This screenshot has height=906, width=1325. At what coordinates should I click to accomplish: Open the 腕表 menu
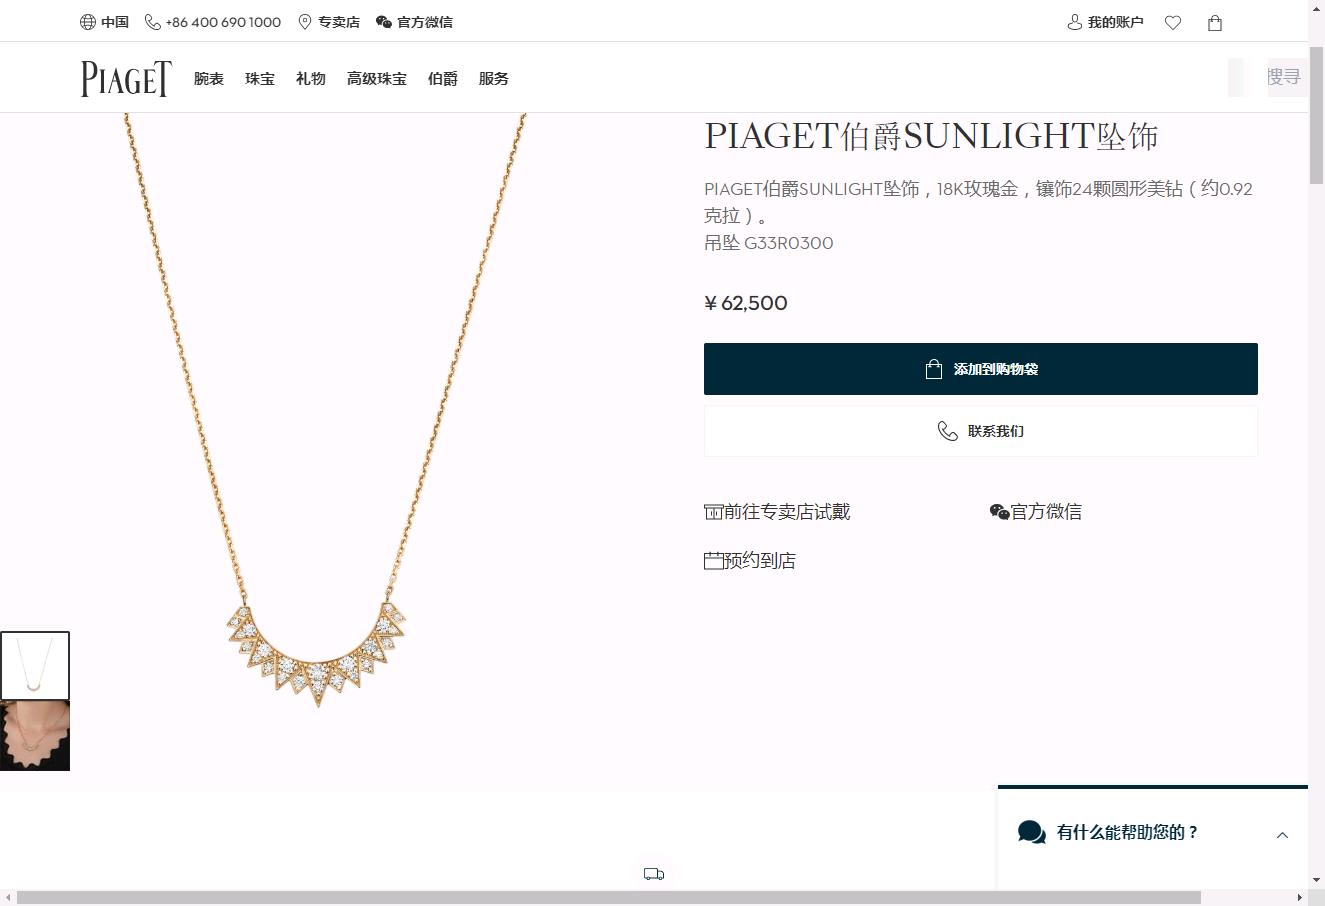point(209,79)
